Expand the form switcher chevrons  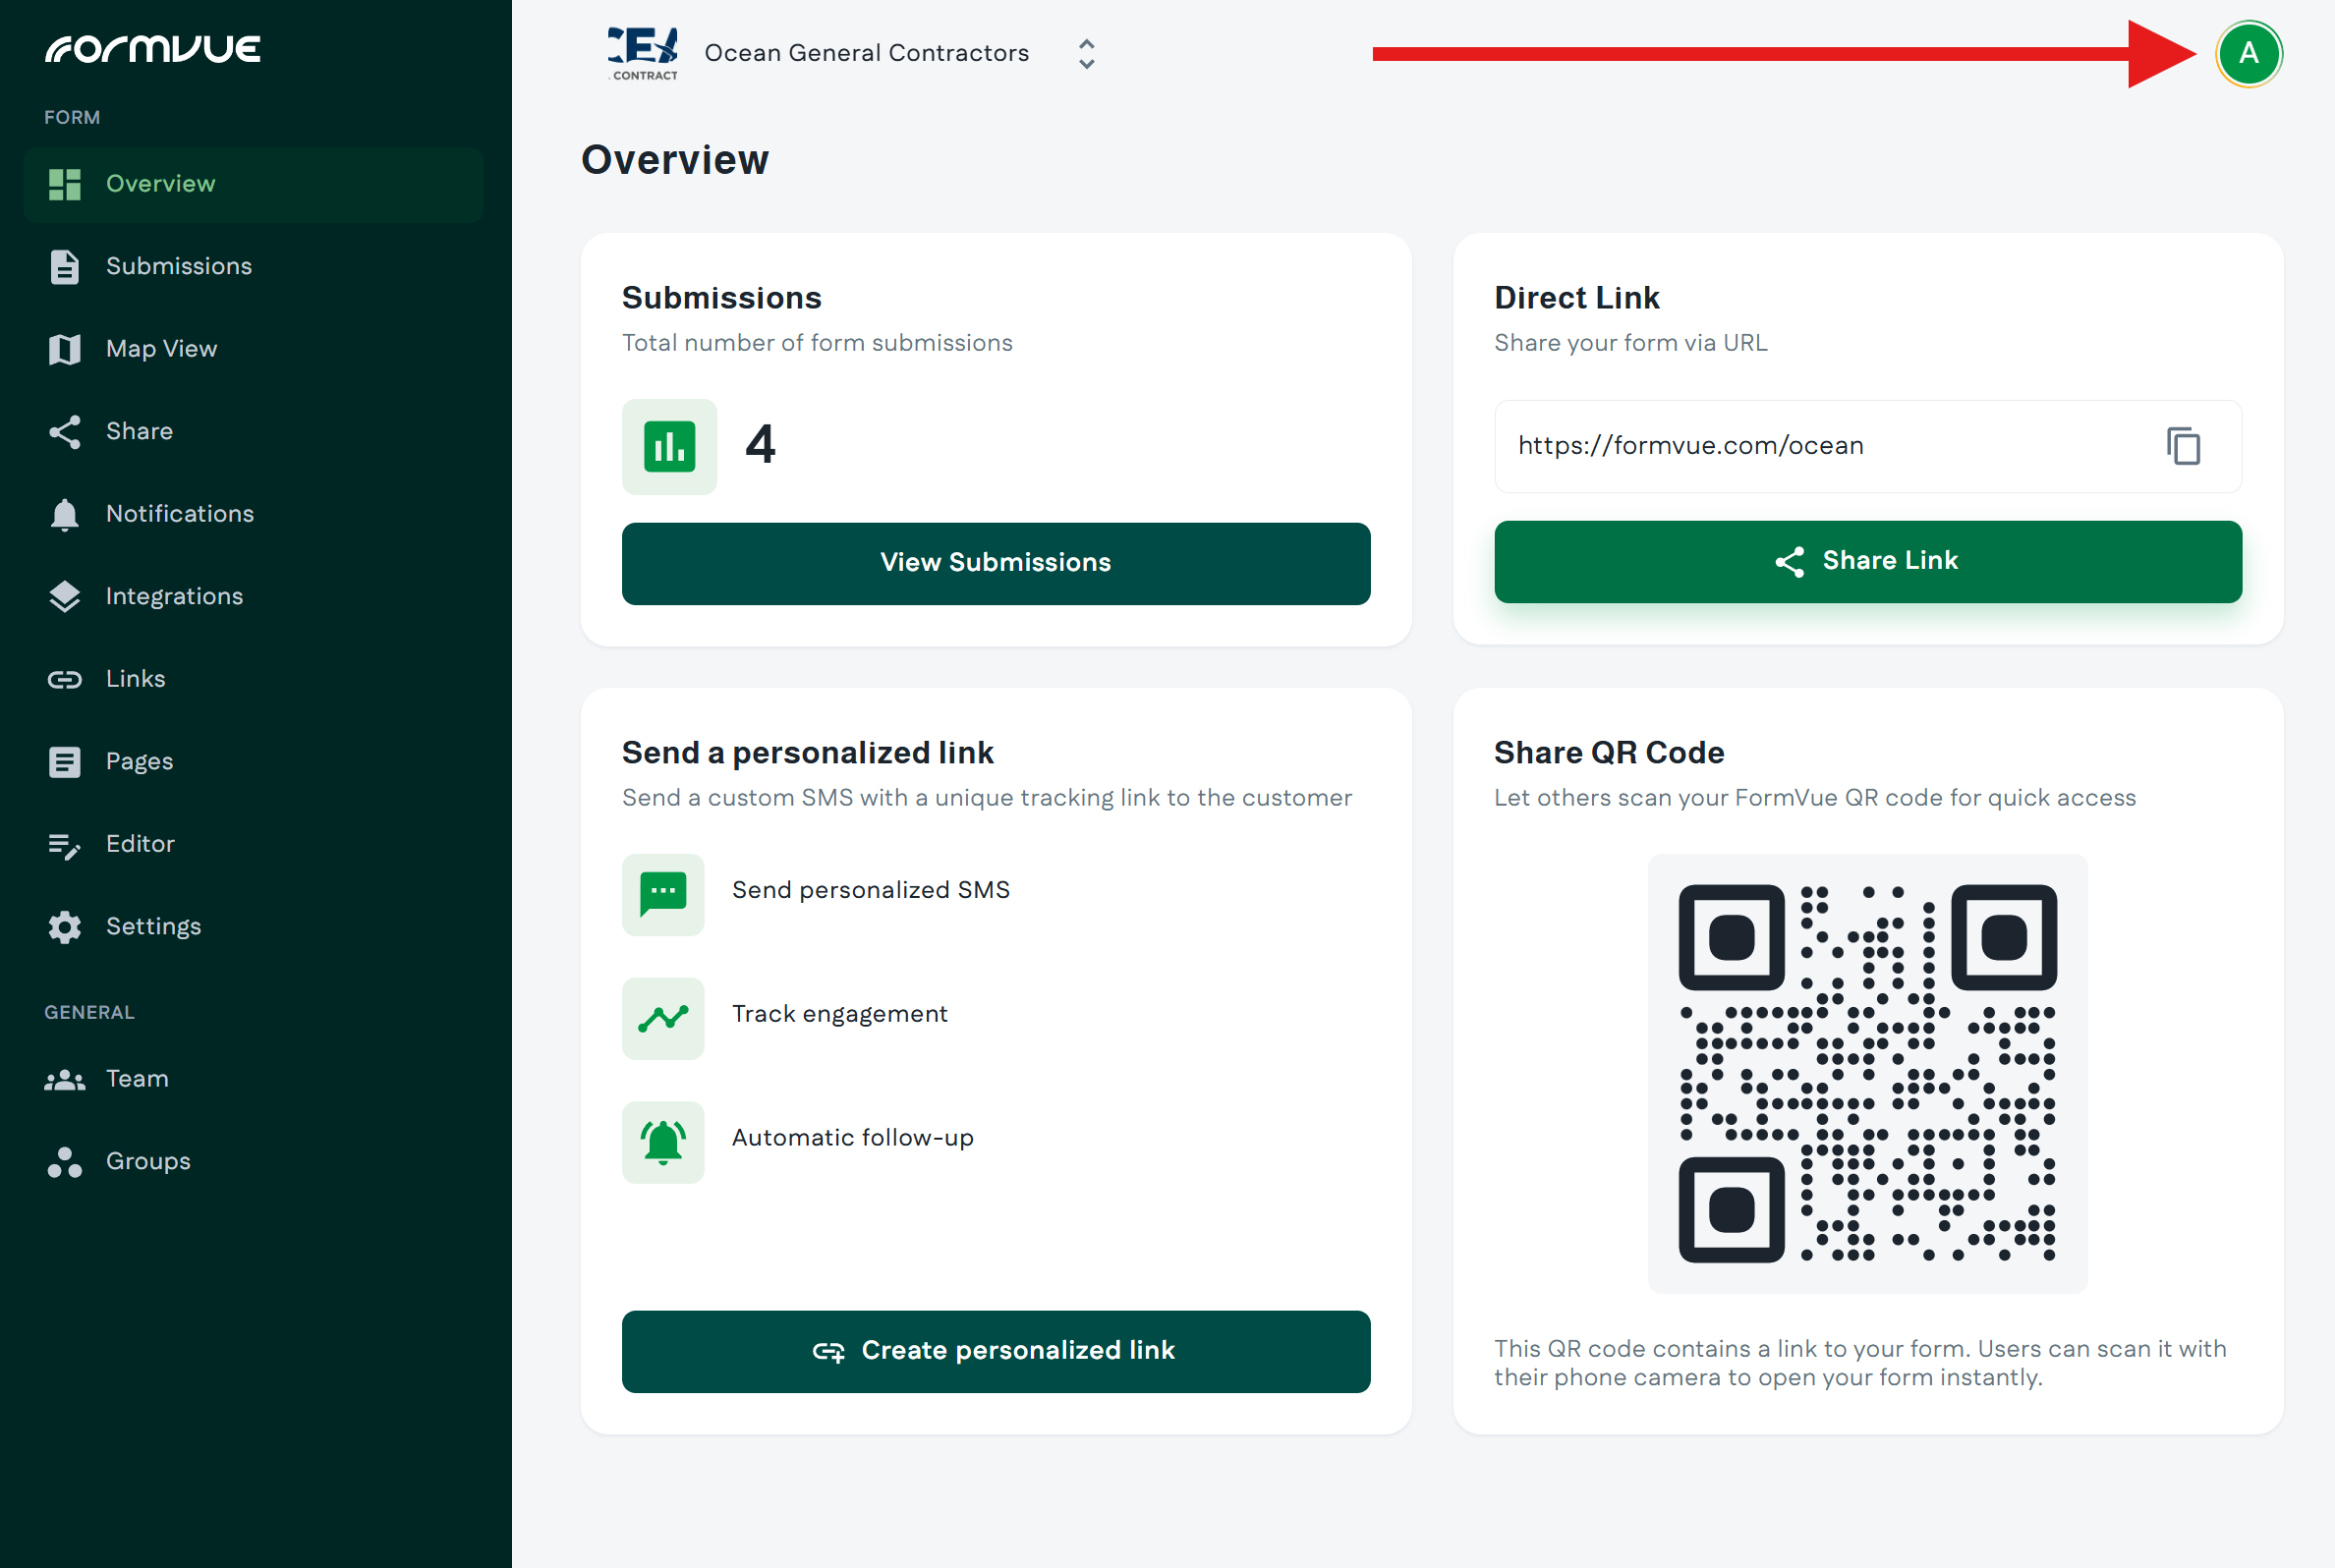[x=1086, y=54]
